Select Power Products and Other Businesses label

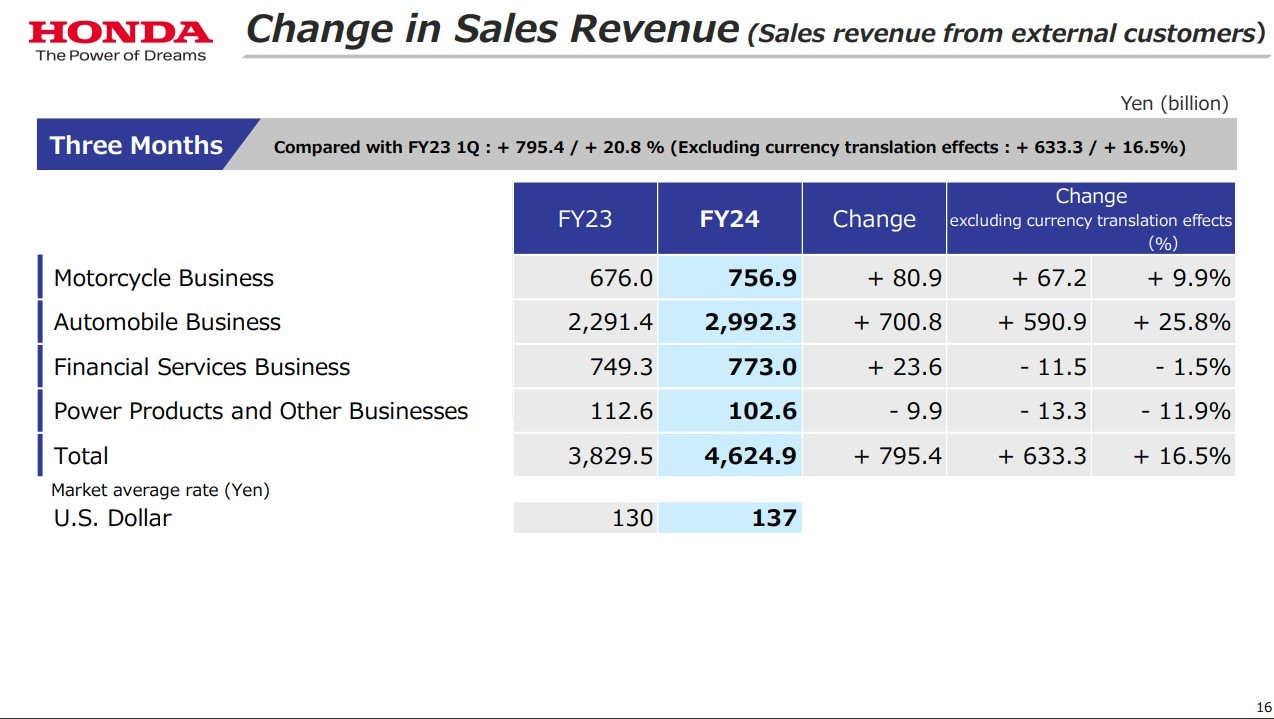[261, 411]
